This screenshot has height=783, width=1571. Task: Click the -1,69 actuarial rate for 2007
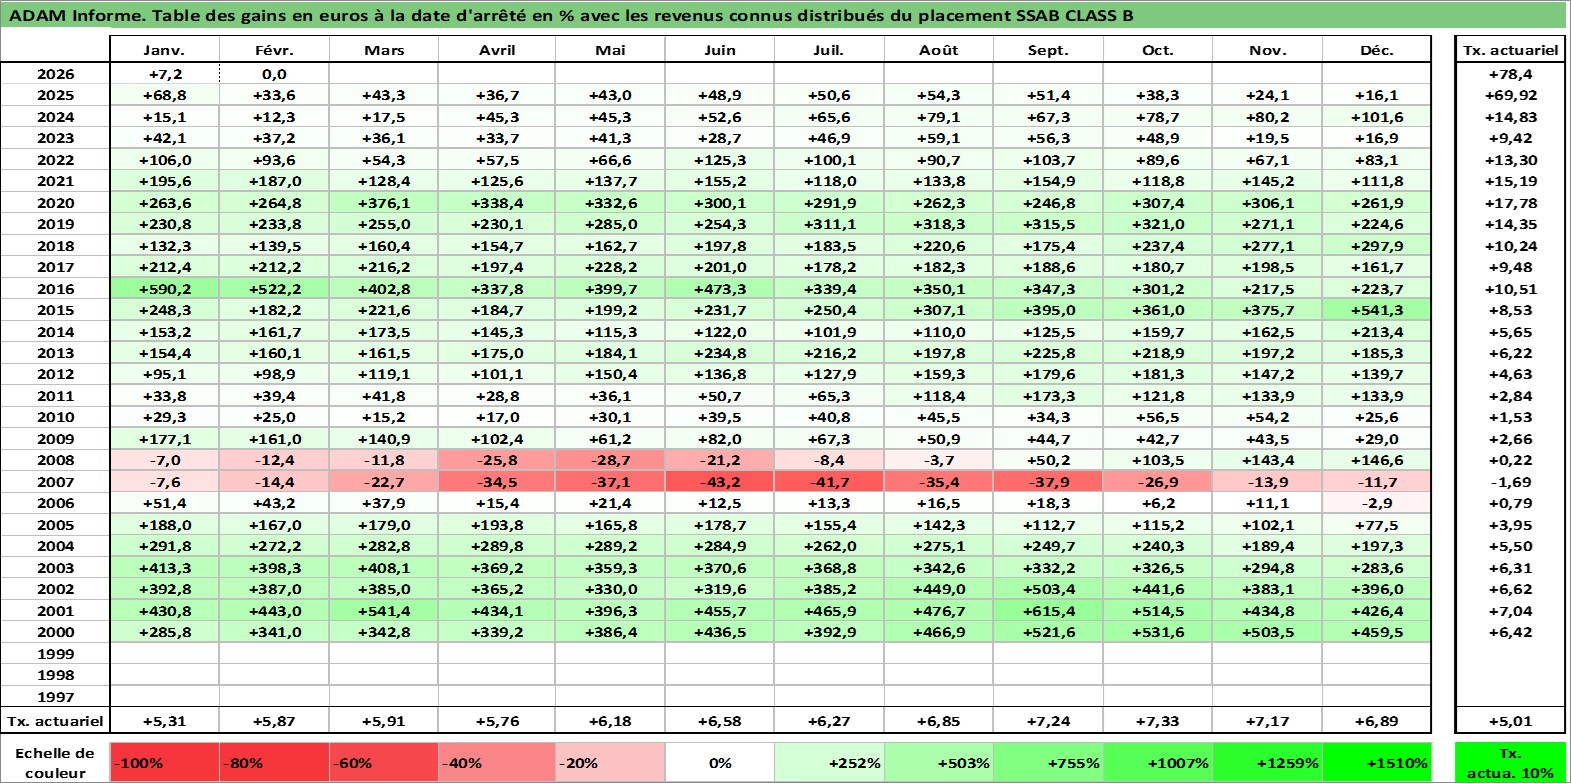[x=1510, y=482]
